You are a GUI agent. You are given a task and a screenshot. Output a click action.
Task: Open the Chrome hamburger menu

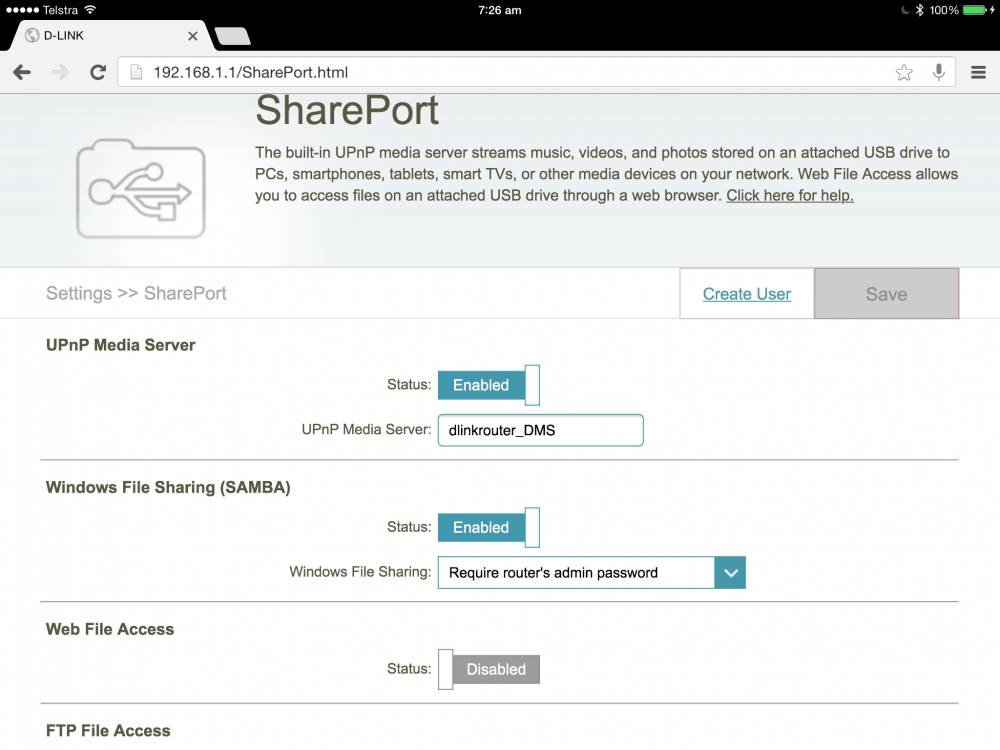click(x=978, y=72)
